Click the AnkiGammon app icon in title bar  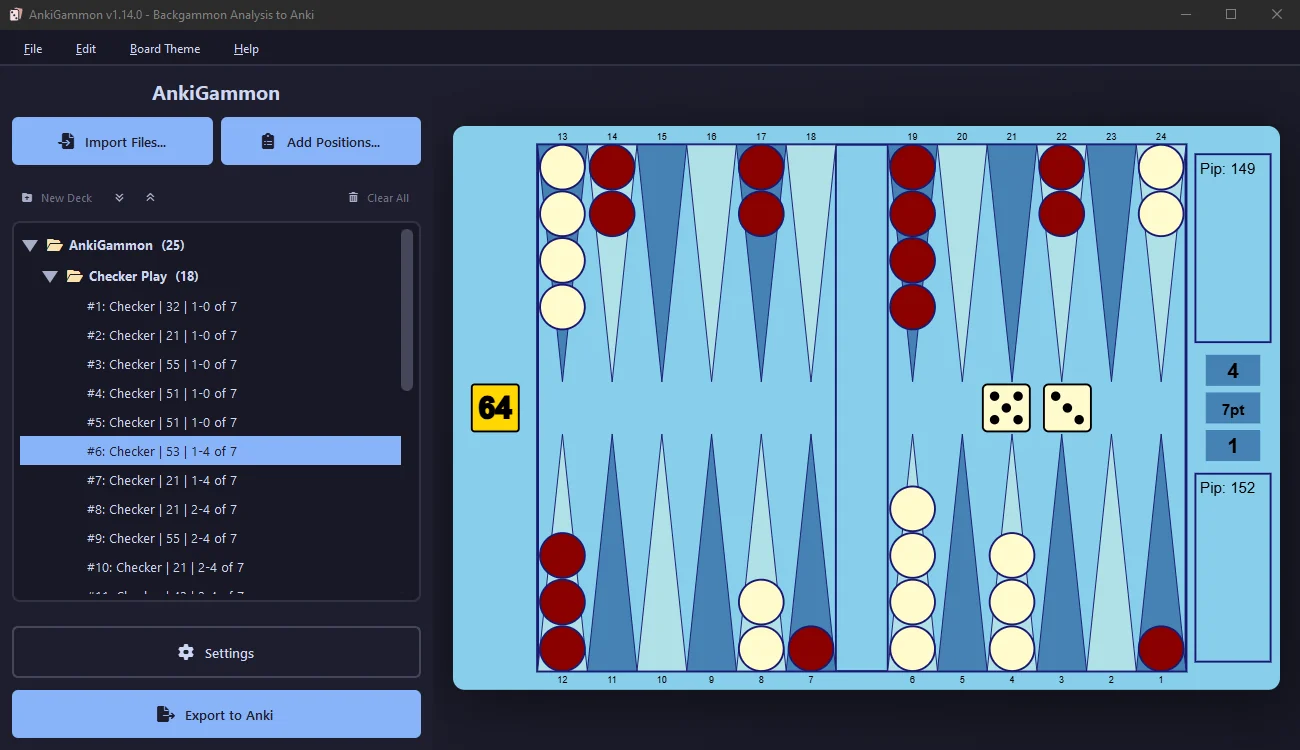click(15, 14)
